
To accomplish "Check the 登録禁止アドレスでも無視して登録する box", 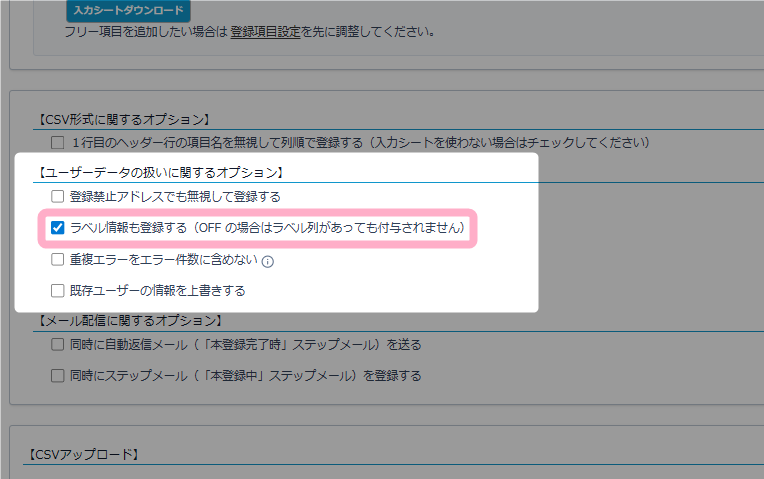I will coord(58,196).
